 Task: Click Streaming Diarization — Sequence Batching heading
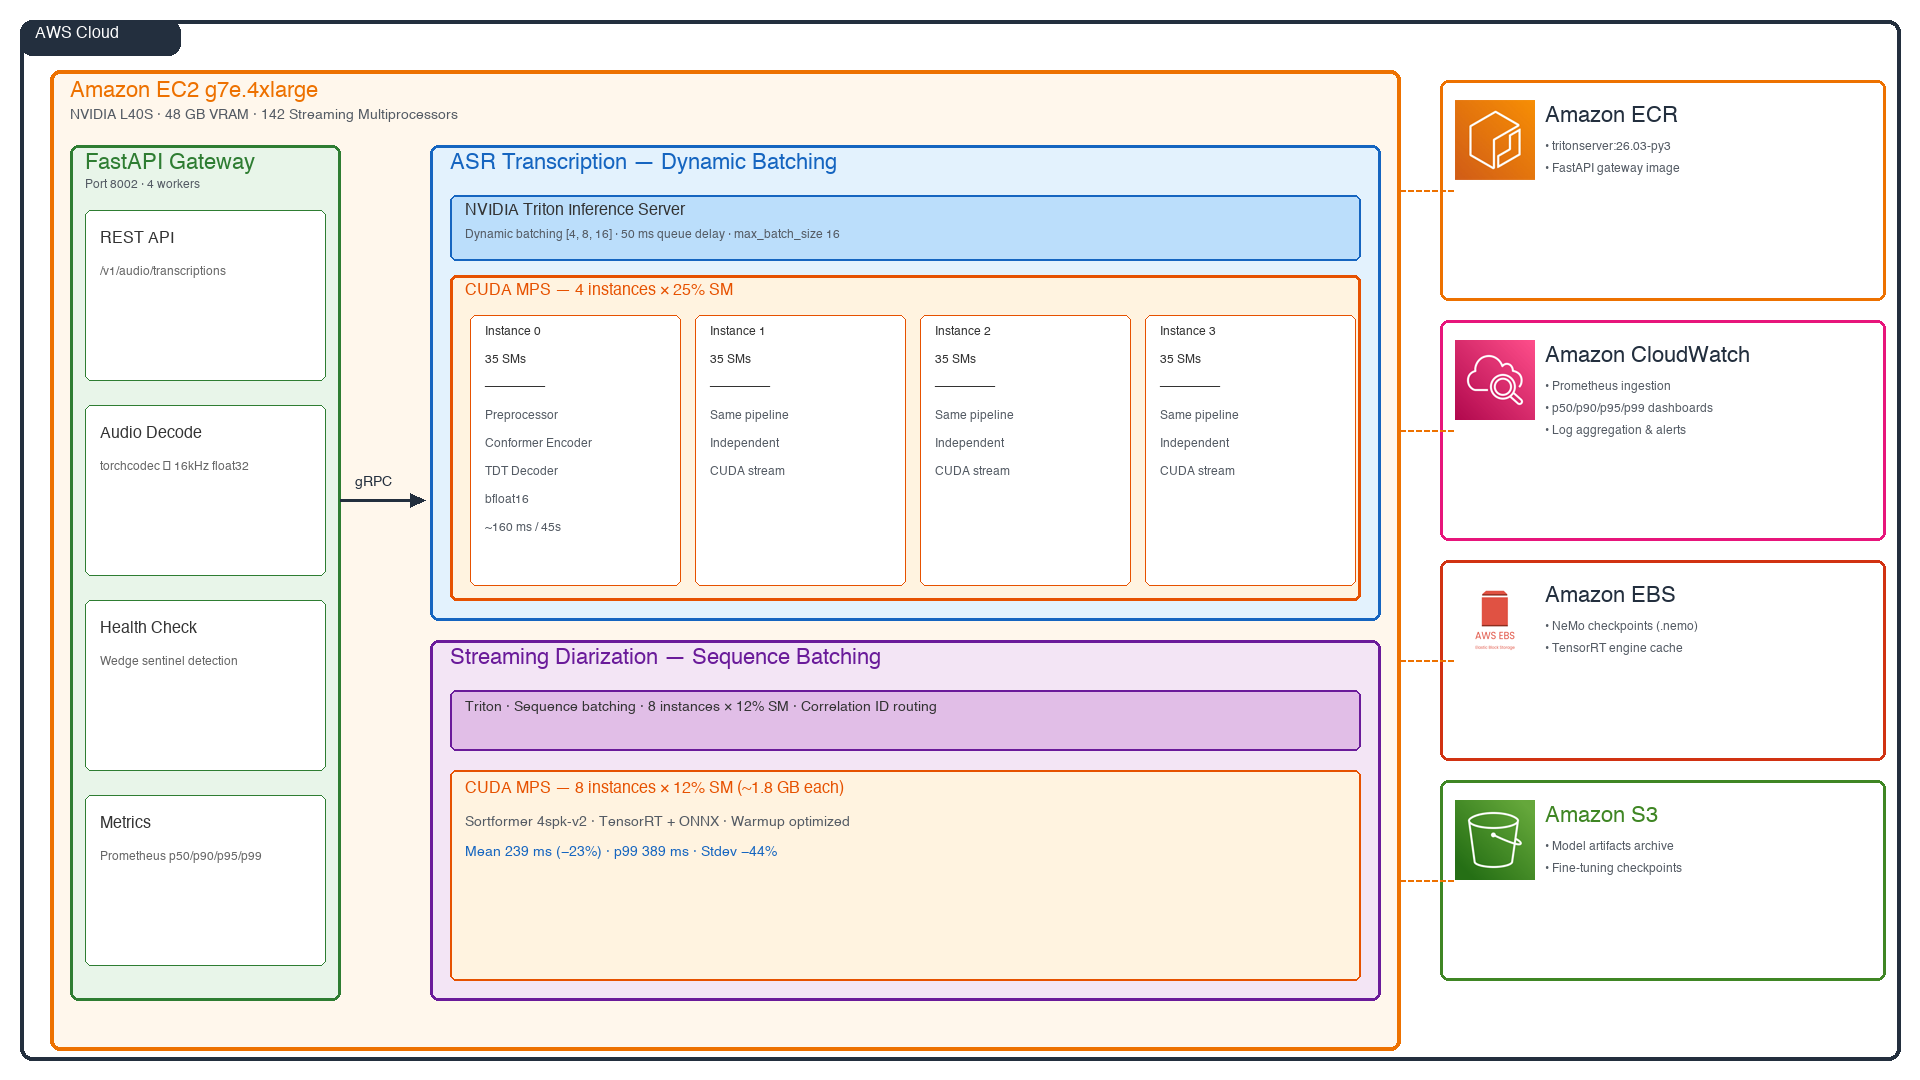click(665, 656)
